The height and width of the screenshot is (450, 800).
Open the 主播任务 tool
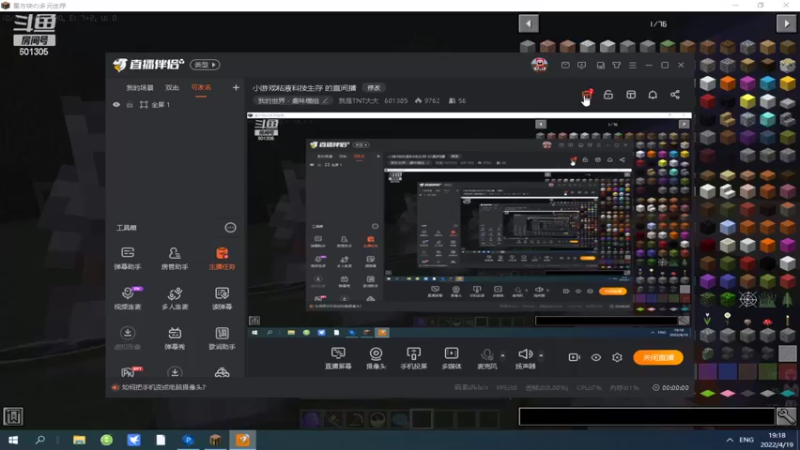coord(222,258)
